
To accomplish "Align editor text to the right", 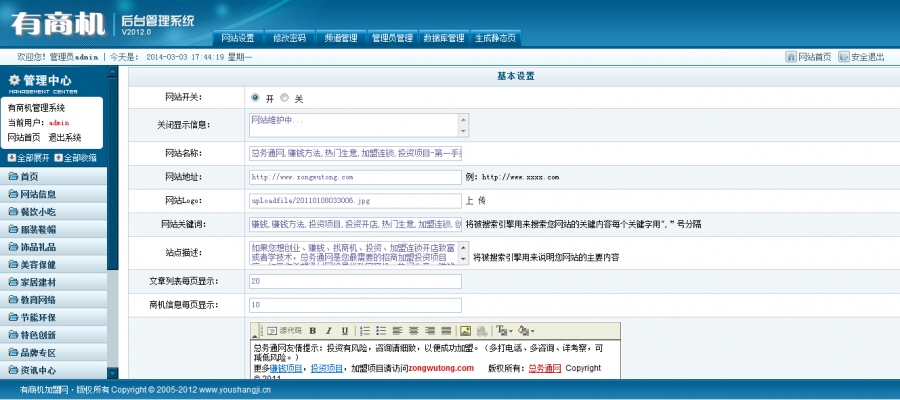I will click(430, 331).
